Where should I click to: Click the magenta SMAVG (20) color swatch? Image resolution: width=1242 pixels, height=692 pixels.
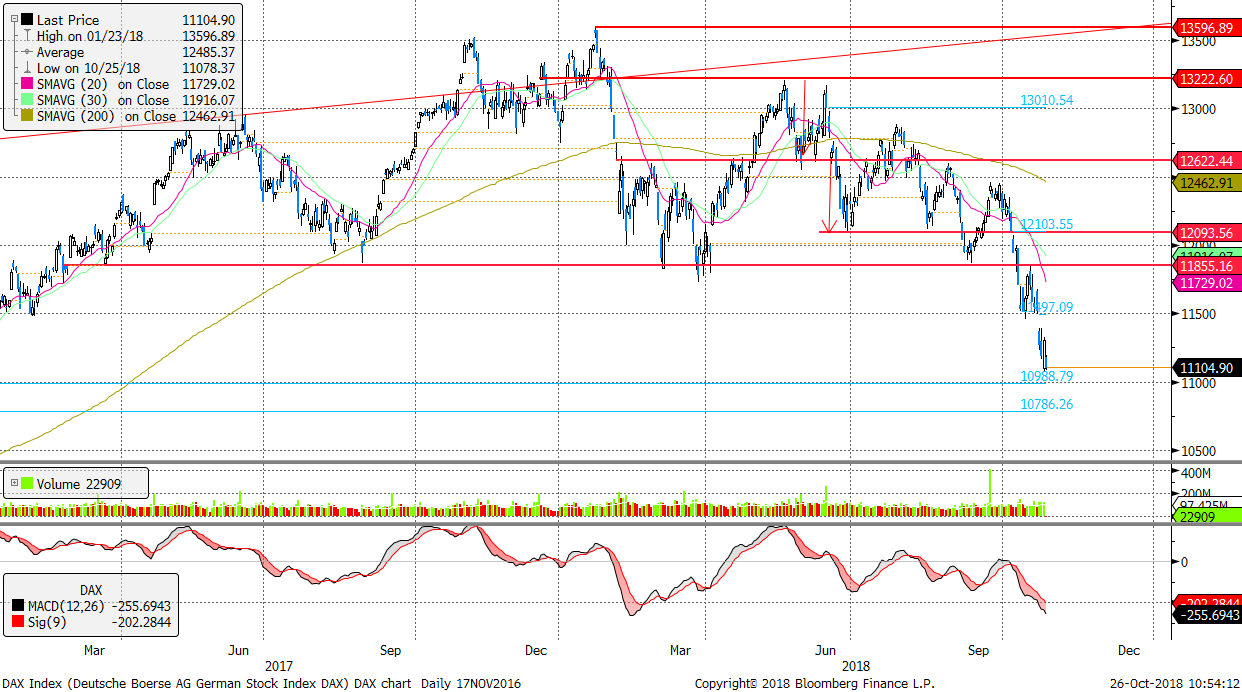(x=26, y=84)
